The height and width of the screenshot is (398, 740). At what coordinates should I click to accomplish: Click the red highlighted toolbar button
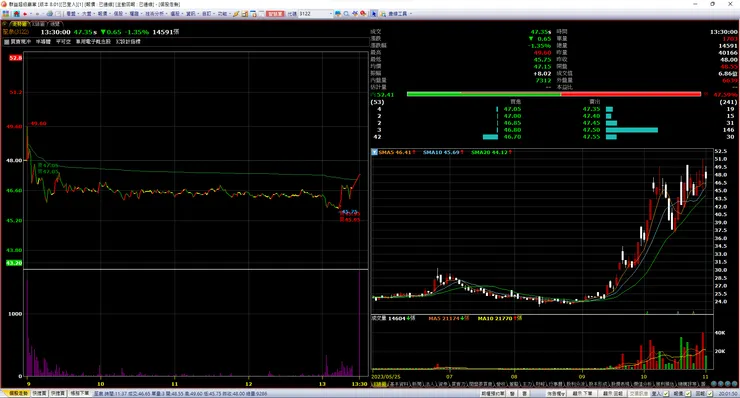pos(275,14)
